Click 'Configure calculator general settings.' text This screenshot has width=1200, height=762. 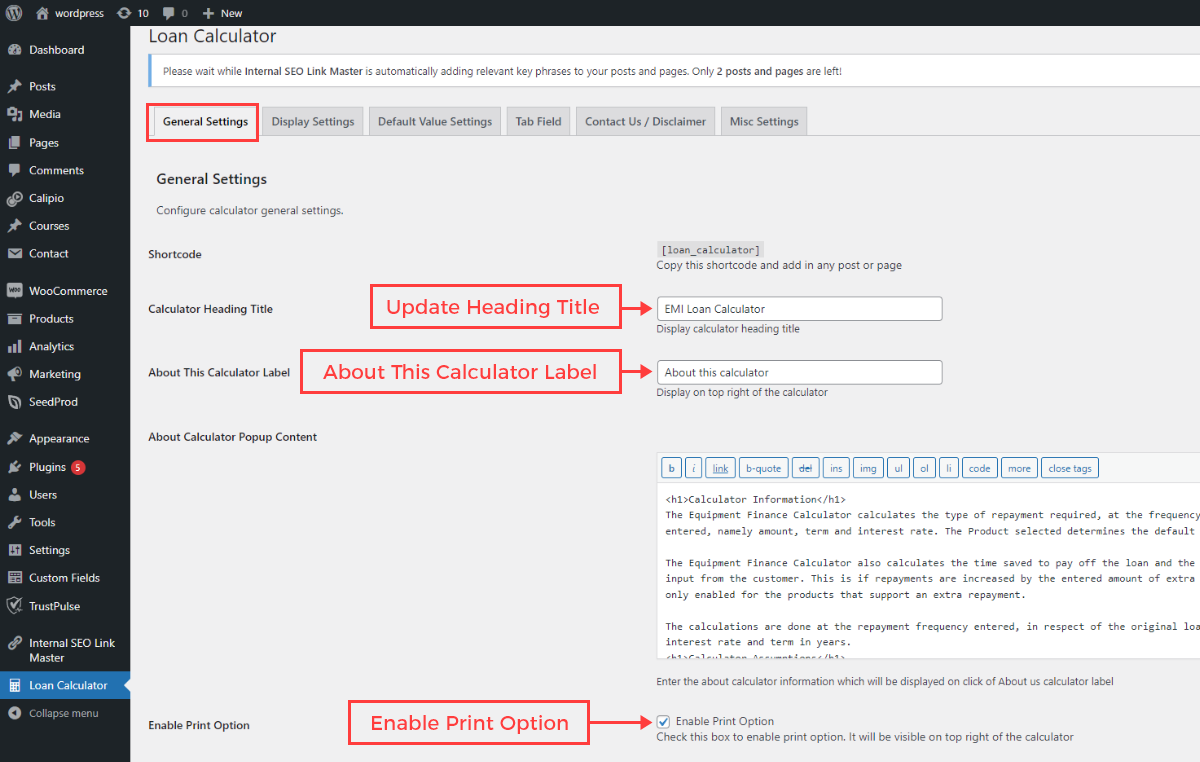point(250,211)
